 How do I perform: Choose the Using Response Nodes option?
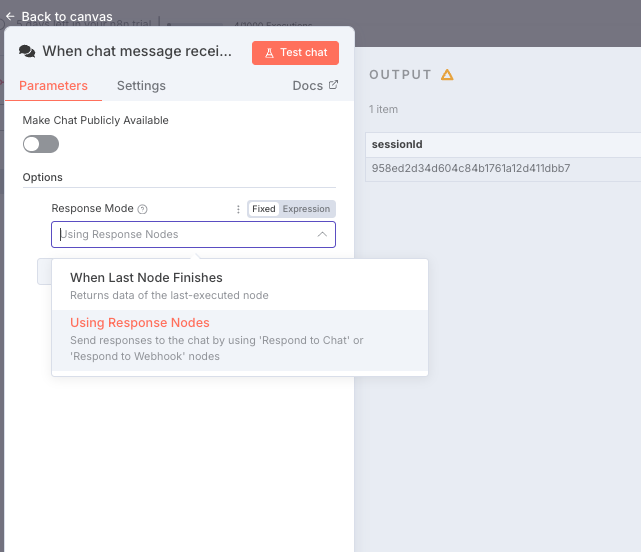[140, 323]
